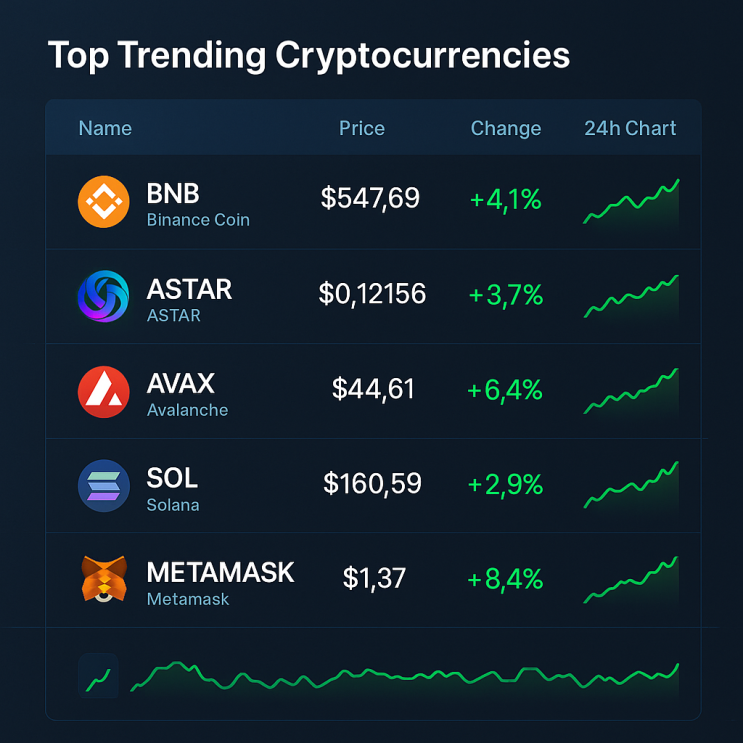Image resolution: width=743 pixels, height=743 pixels.
Task: Sort by the Name column header
Action: point(105,128)
